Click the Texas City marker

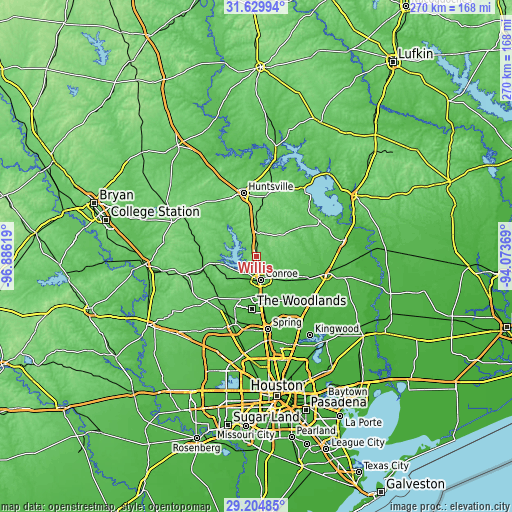point(359,472)
